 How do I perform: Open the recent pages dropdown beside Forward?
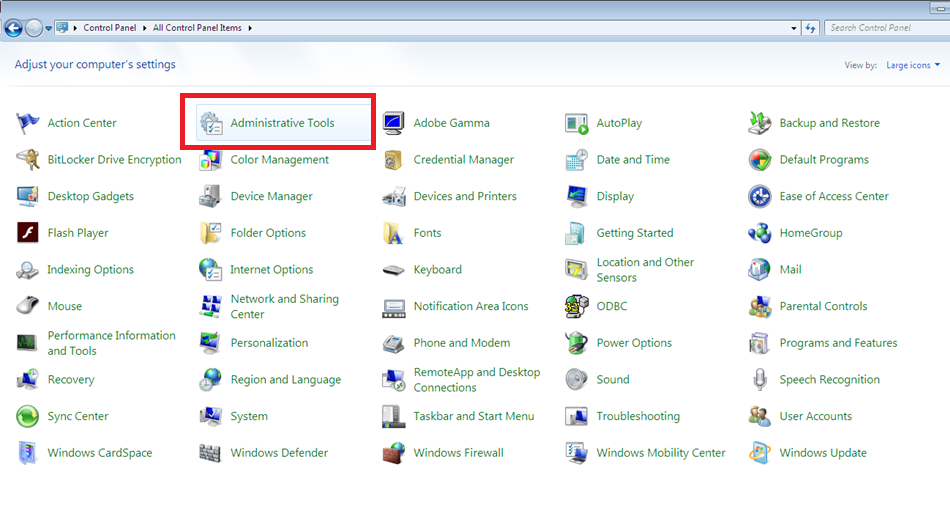(48, 28)
